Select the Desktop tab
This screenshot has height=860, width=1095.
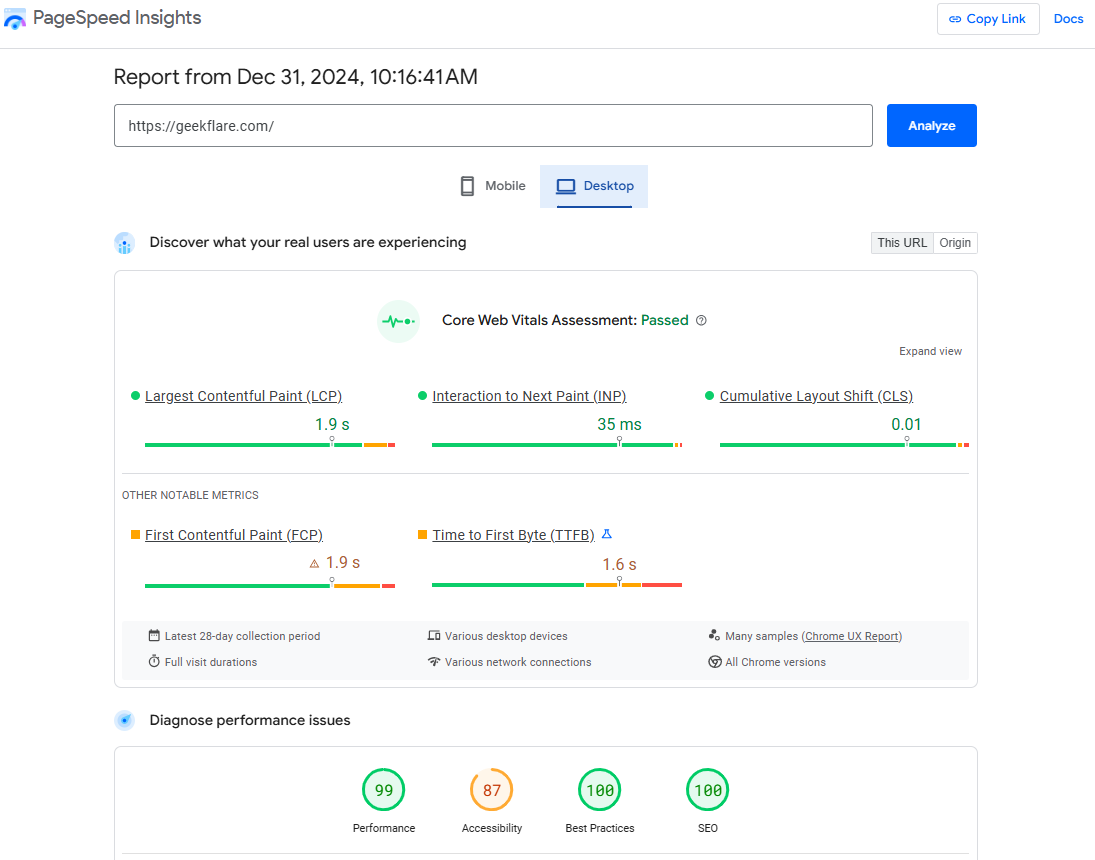click(x=594, y=186)
